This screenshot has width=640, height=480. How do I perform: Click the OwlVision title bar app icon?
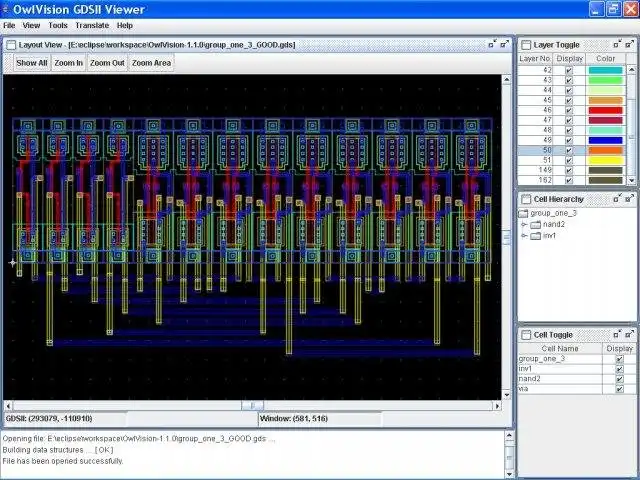(x=5, y=9)
